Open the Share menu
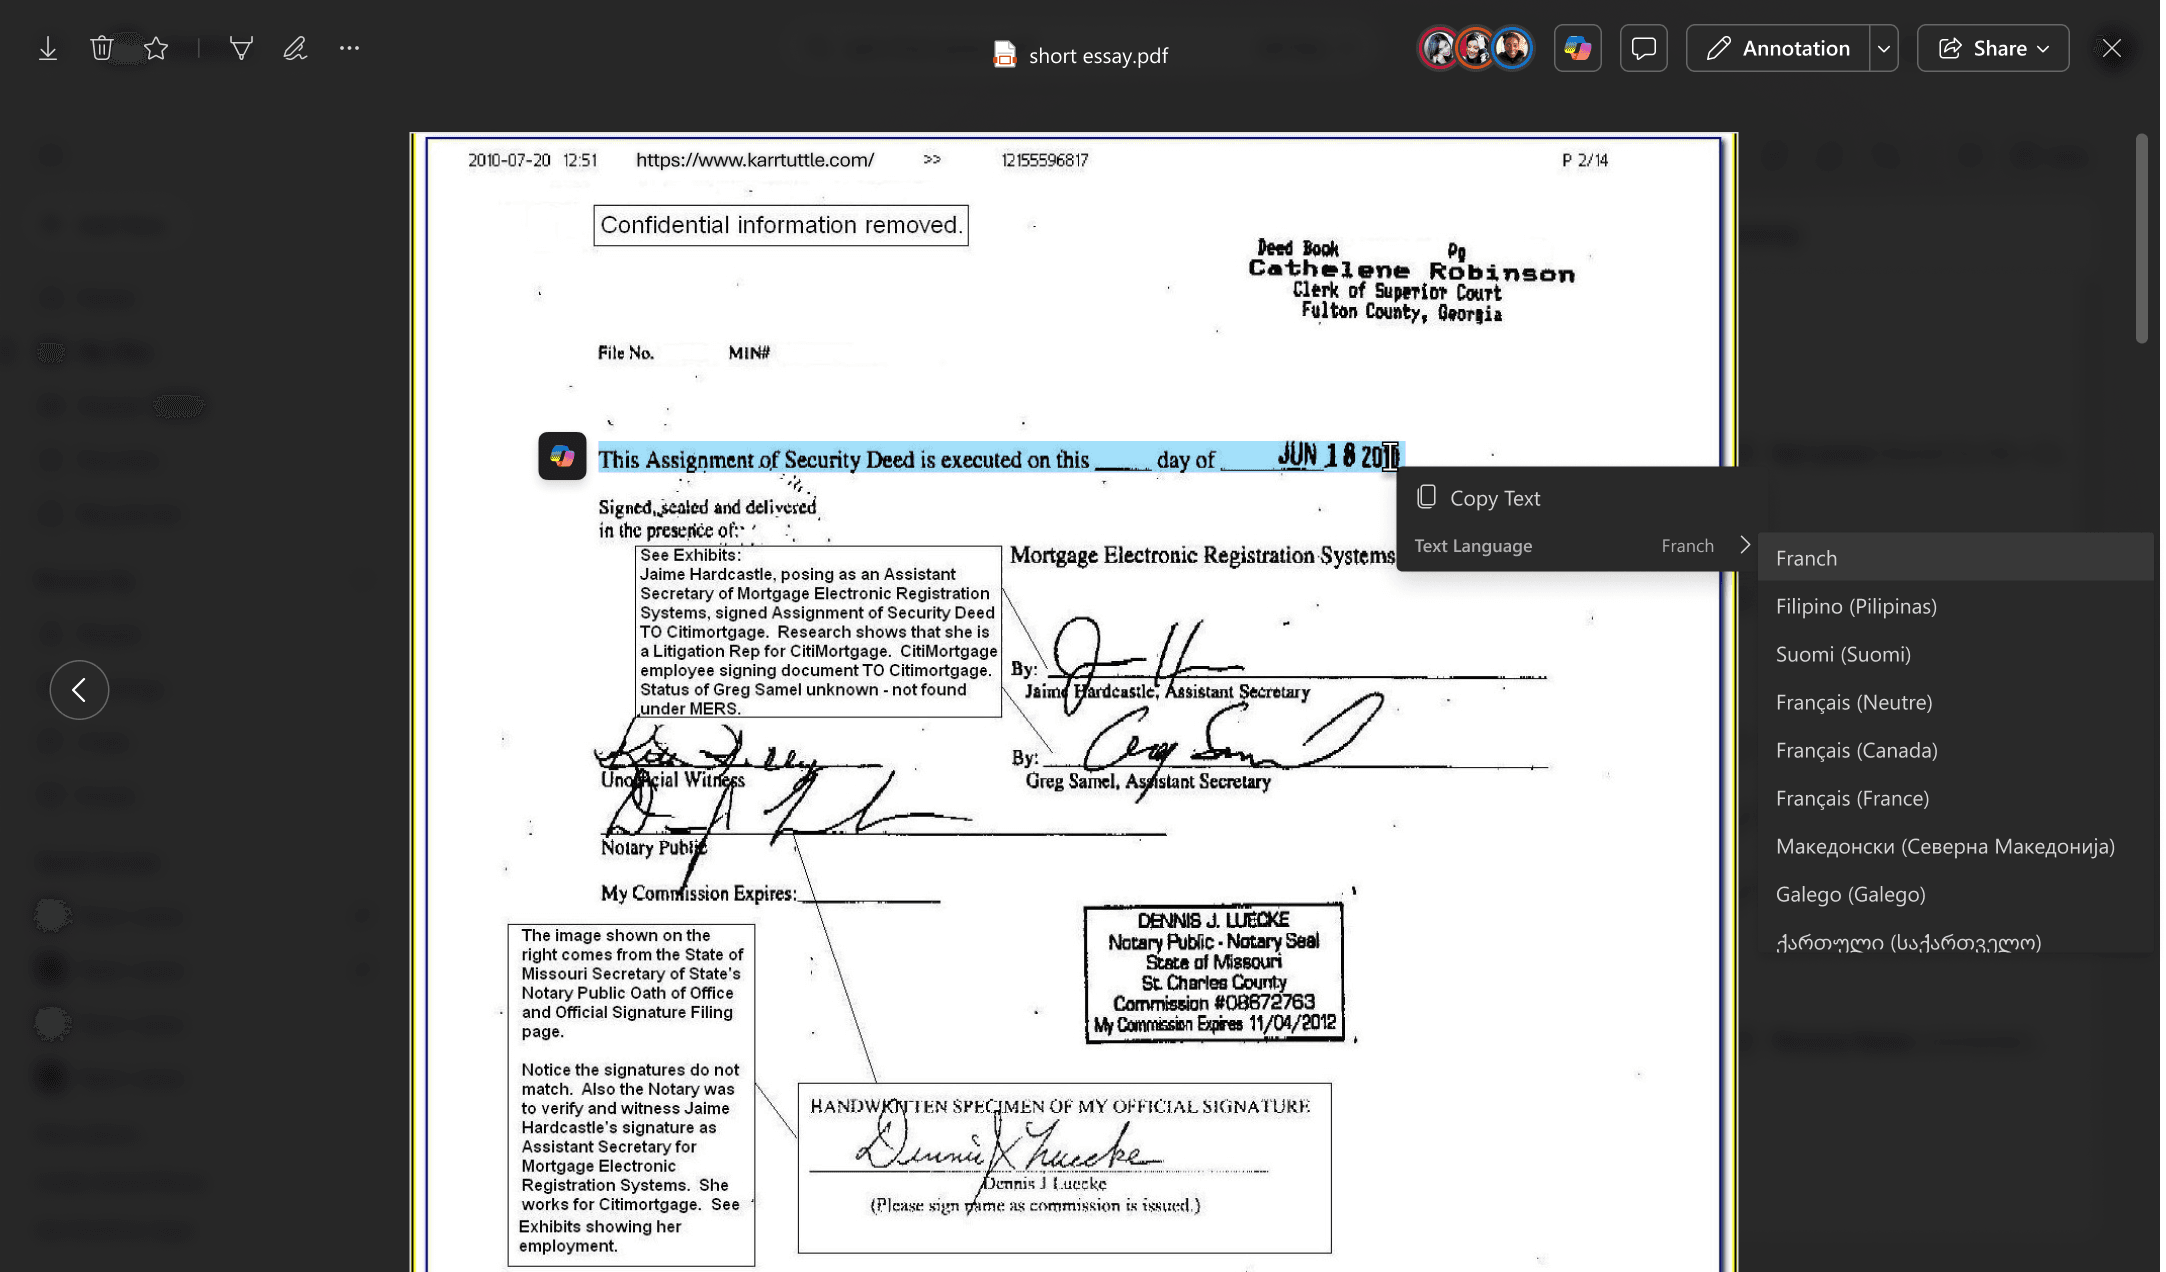Image resolution: width=2166 pixels, height=1272 pixels. coord(1994,48)
